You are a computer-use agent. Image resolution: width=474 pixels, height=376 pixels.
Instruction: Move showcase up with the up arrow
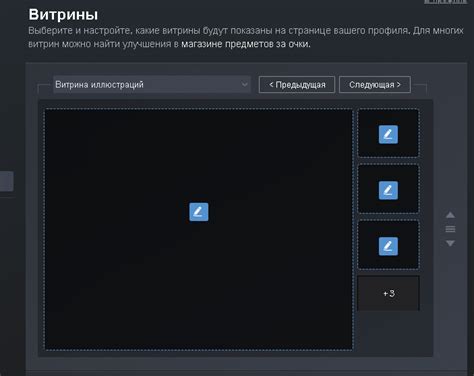pyautogui.click(x=450, y=215)
